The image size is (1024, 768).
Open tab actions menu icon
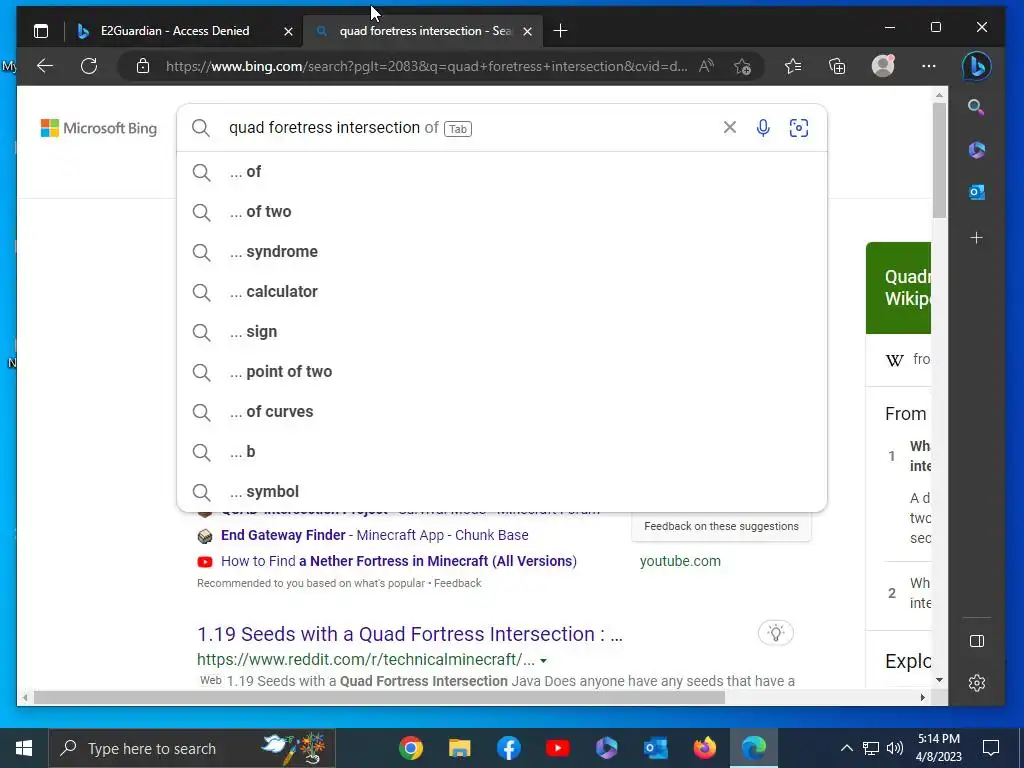coord(41,31)
